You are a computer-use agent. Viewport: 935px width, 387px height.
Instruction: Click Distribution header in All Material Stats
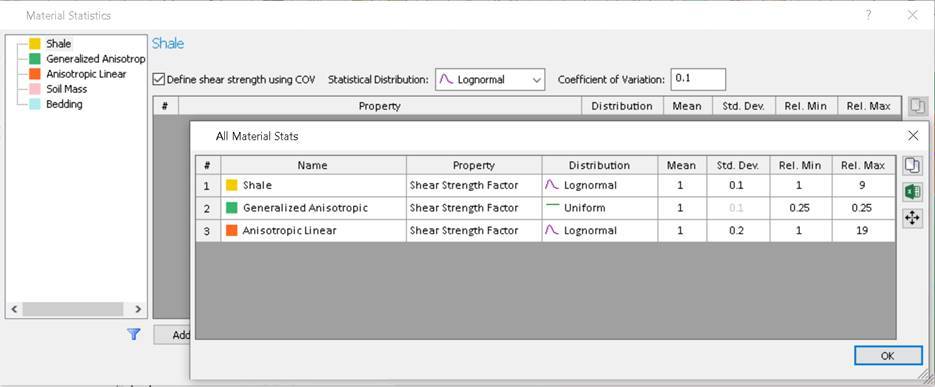pyautogui.click(x=599, y=166)
